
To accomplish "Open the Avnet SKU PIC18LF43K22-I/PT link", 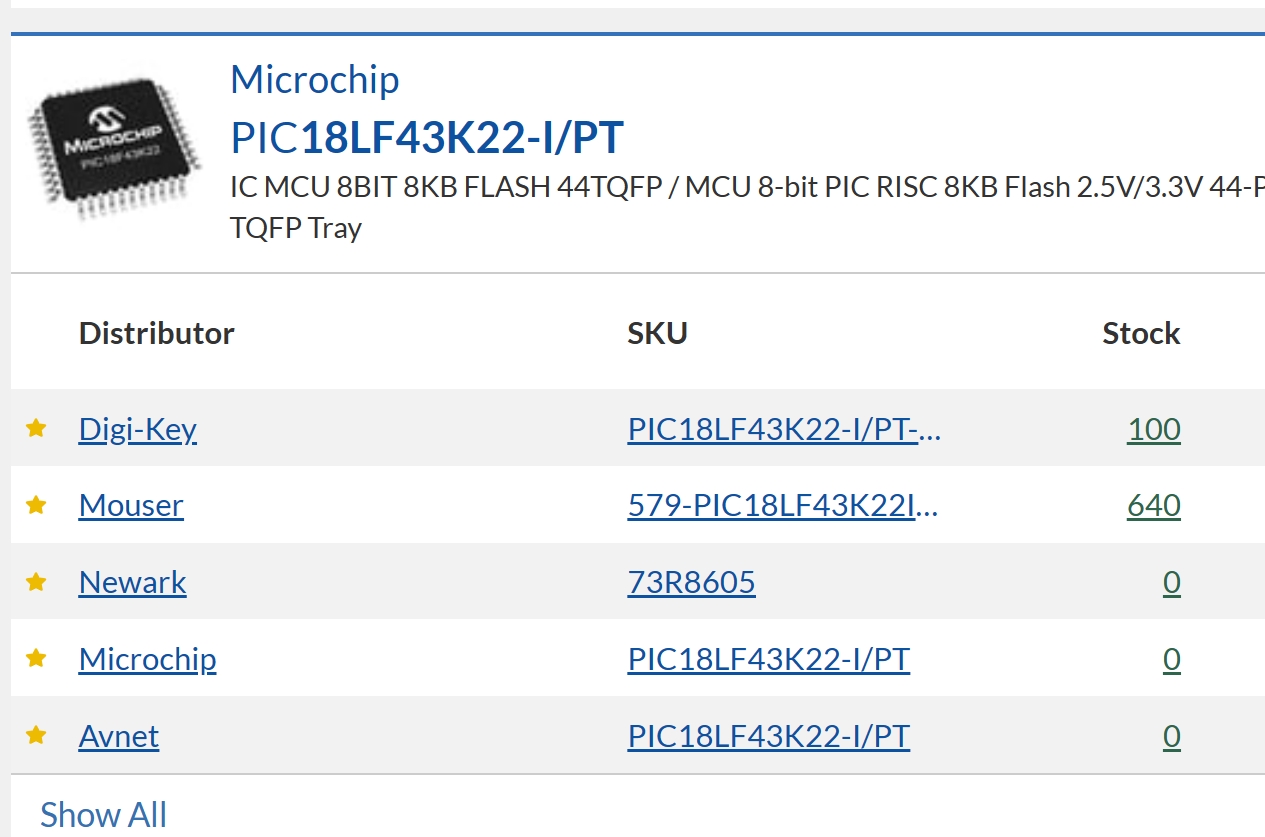I will pyautogui.click(x=769, y=736).
